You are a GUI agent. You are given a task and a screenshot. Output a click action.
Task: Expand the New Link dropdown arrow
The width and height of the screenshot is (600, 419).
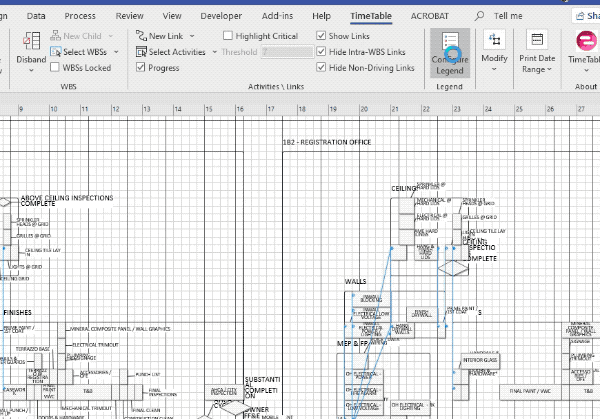[x=192, y=36]
